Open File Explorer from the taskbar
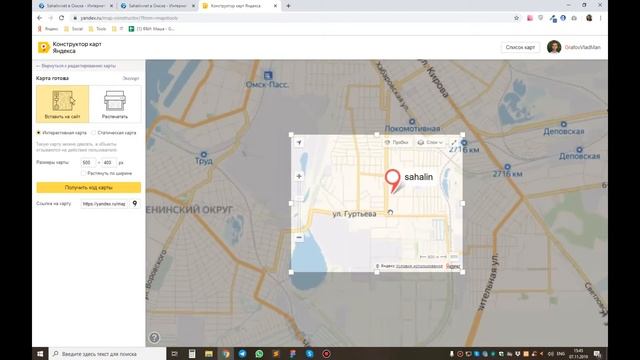 click(x=209, y=354)
